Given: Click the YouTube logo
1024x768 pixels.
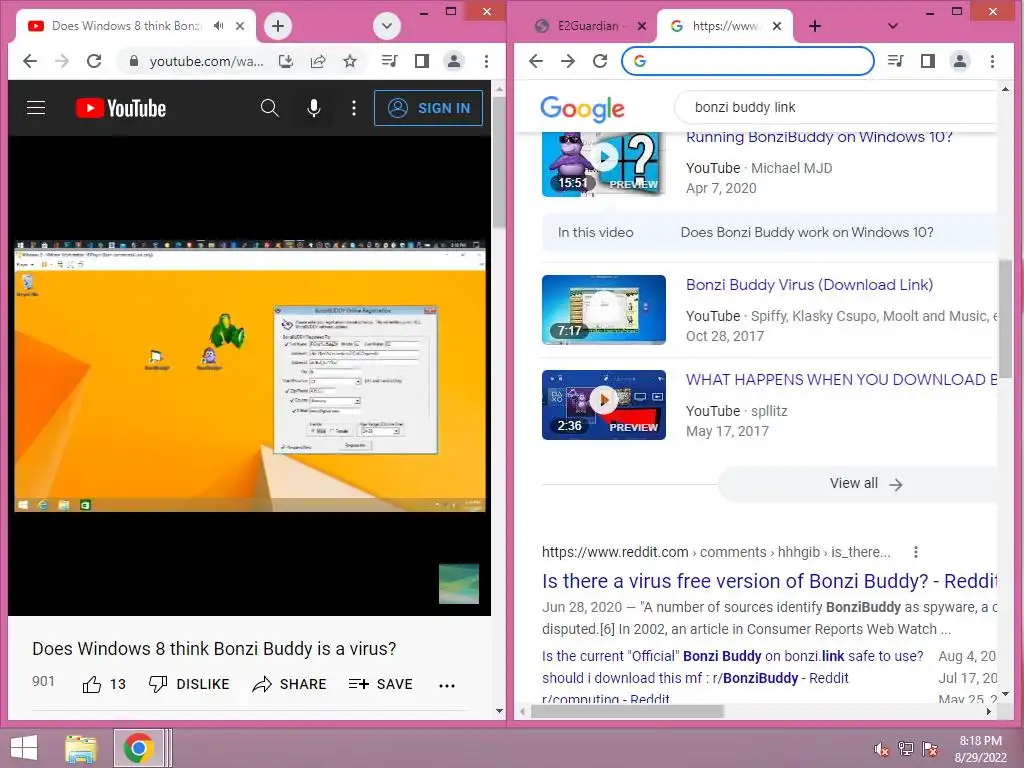Looking at the screenshot, I should coord(121,108).
